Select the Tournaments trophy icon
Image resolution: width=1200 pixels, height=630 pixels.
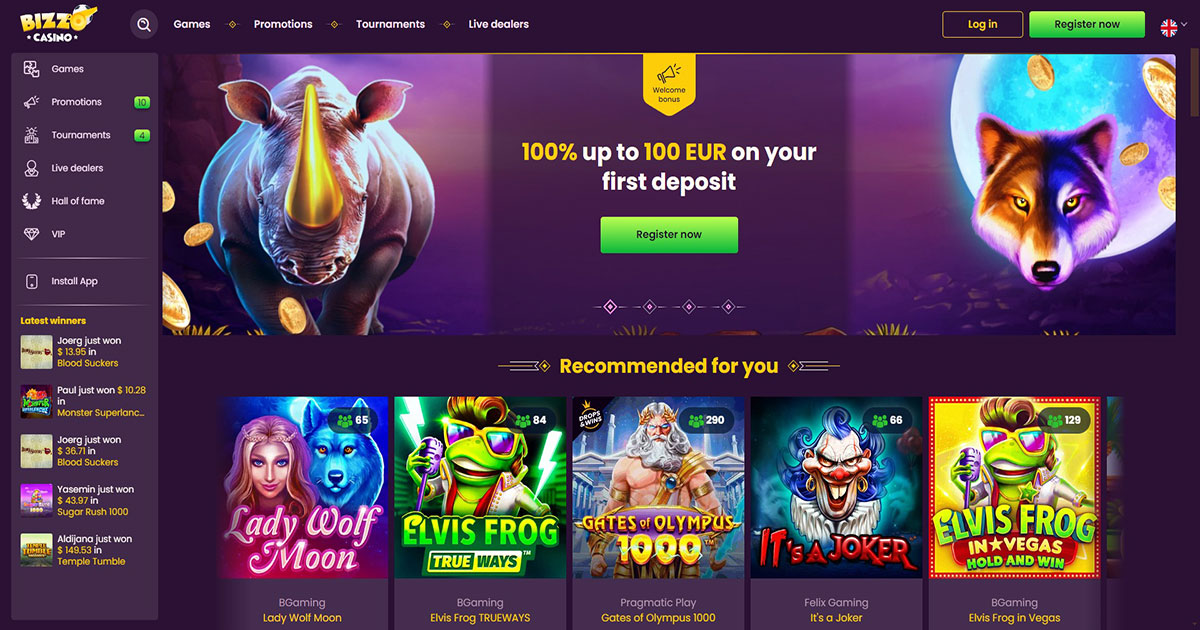pyautogui.click(x=32, y=135)
